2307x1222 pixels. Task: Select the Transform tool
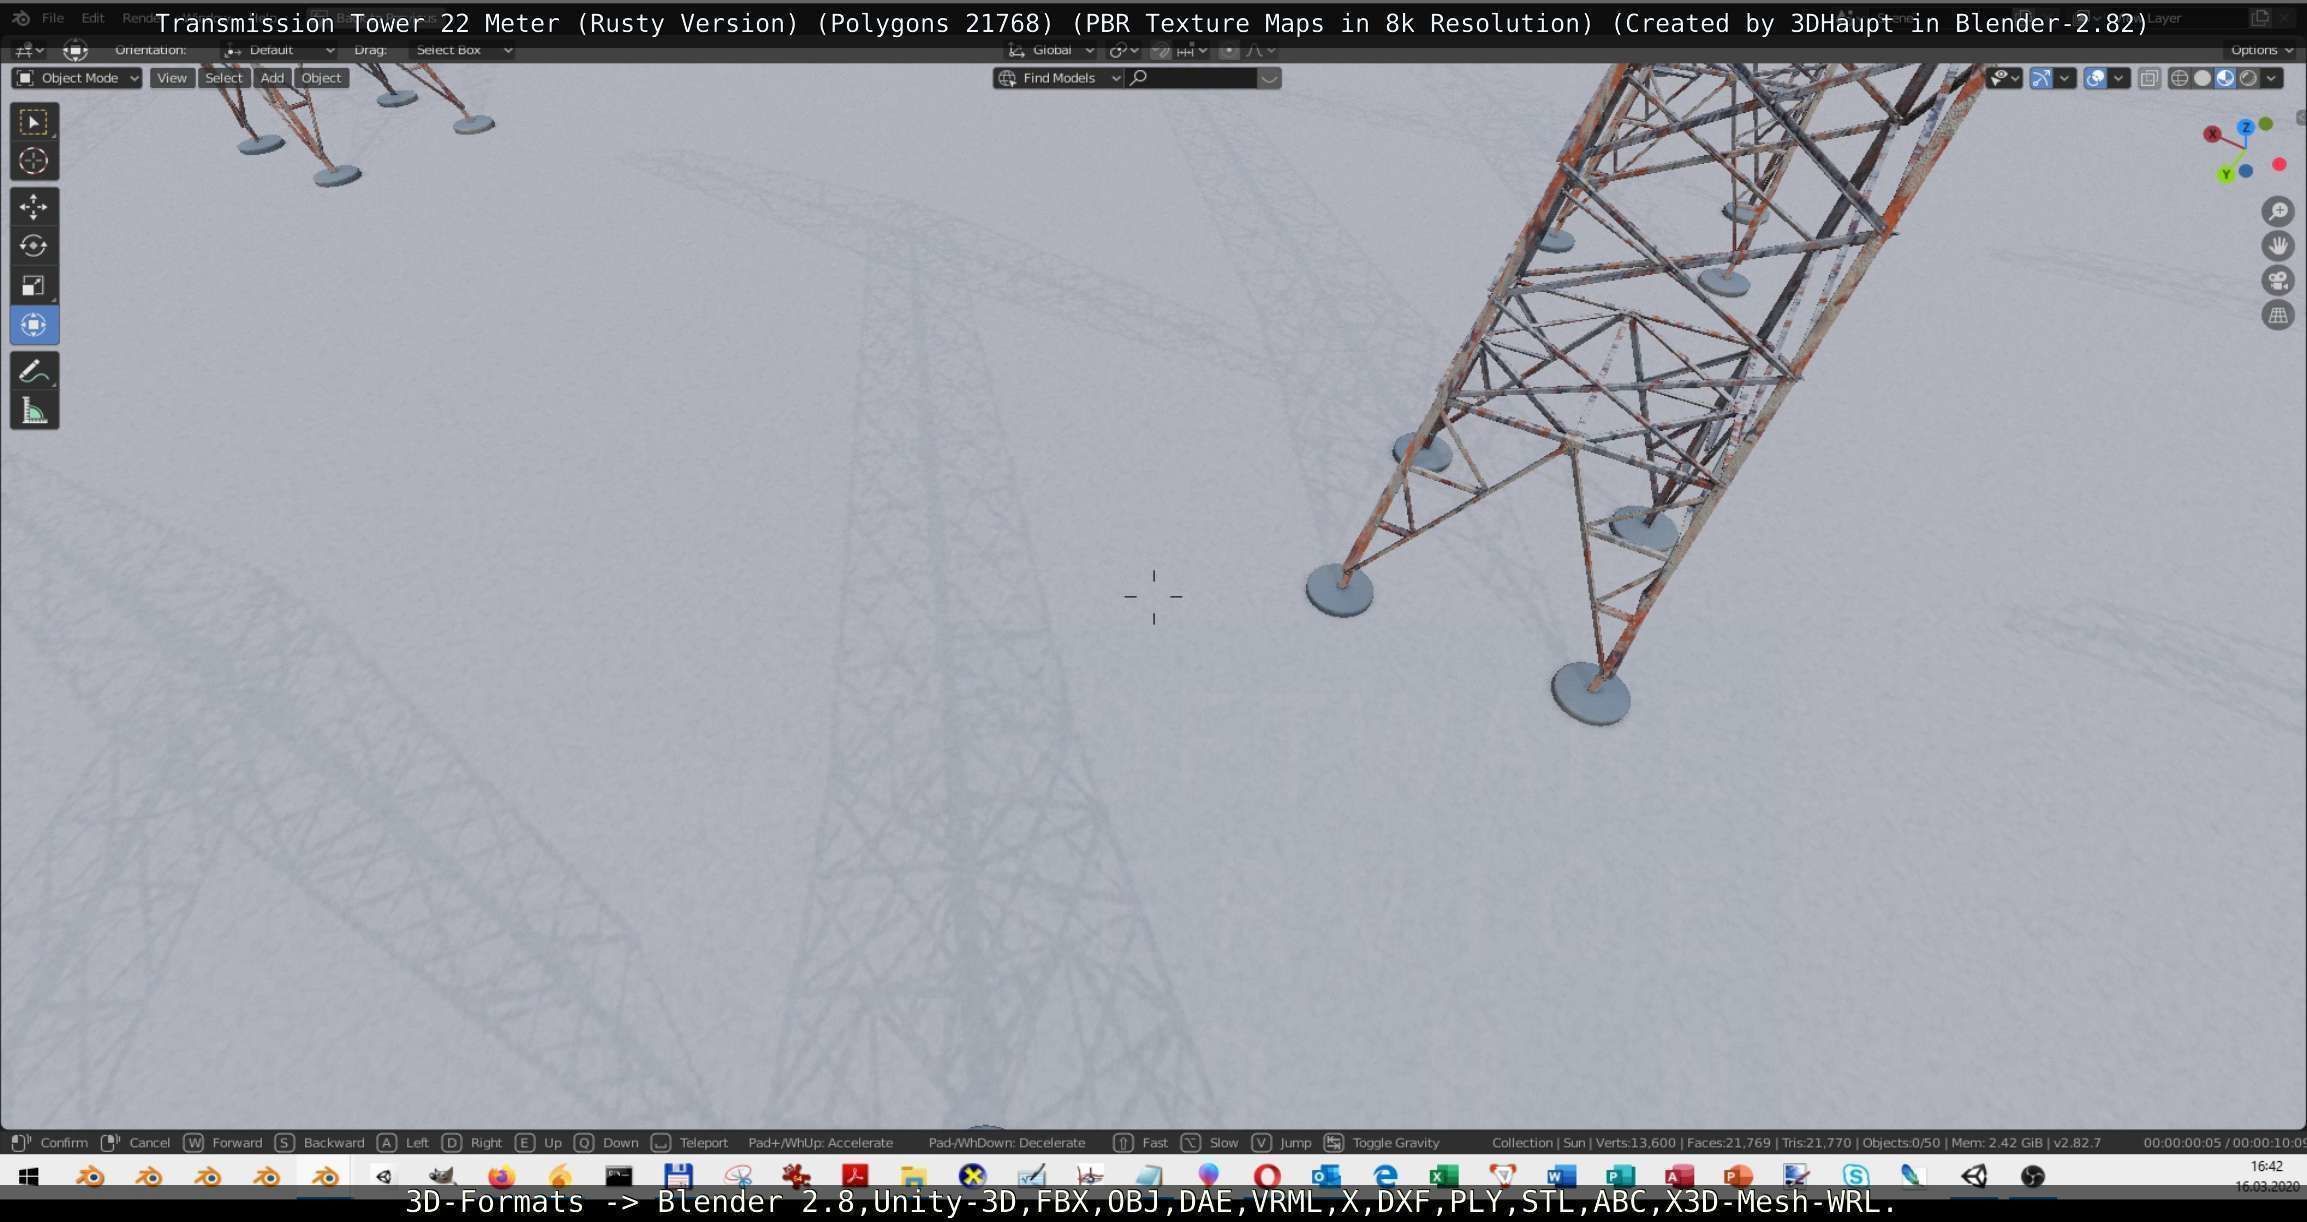34,325
